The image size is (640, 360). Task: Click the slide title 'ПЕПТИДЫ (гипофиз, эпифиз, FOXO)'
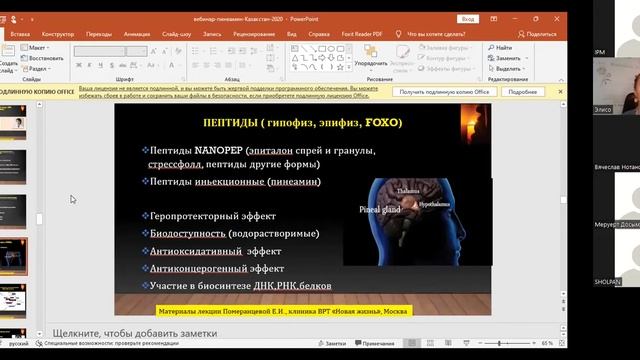tap(302, 122)
